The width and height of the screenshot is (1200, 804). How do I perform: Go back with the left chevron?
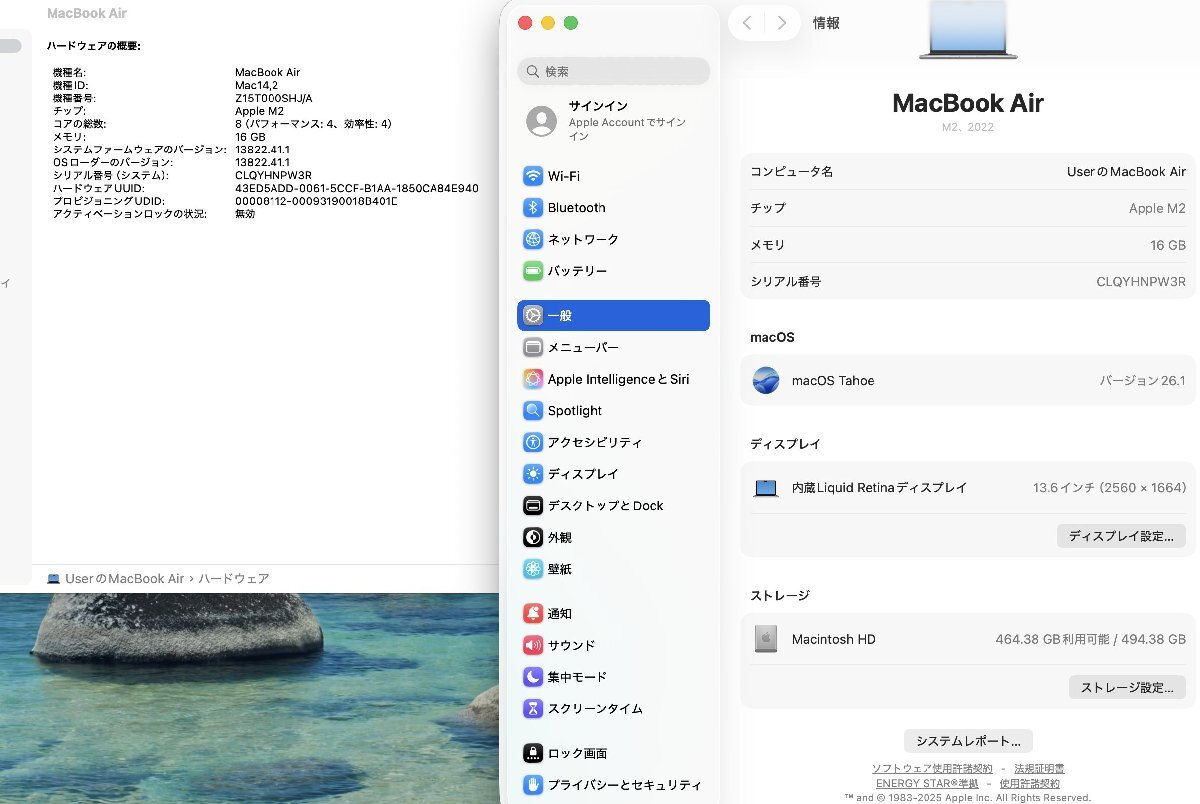pos(747,23)
